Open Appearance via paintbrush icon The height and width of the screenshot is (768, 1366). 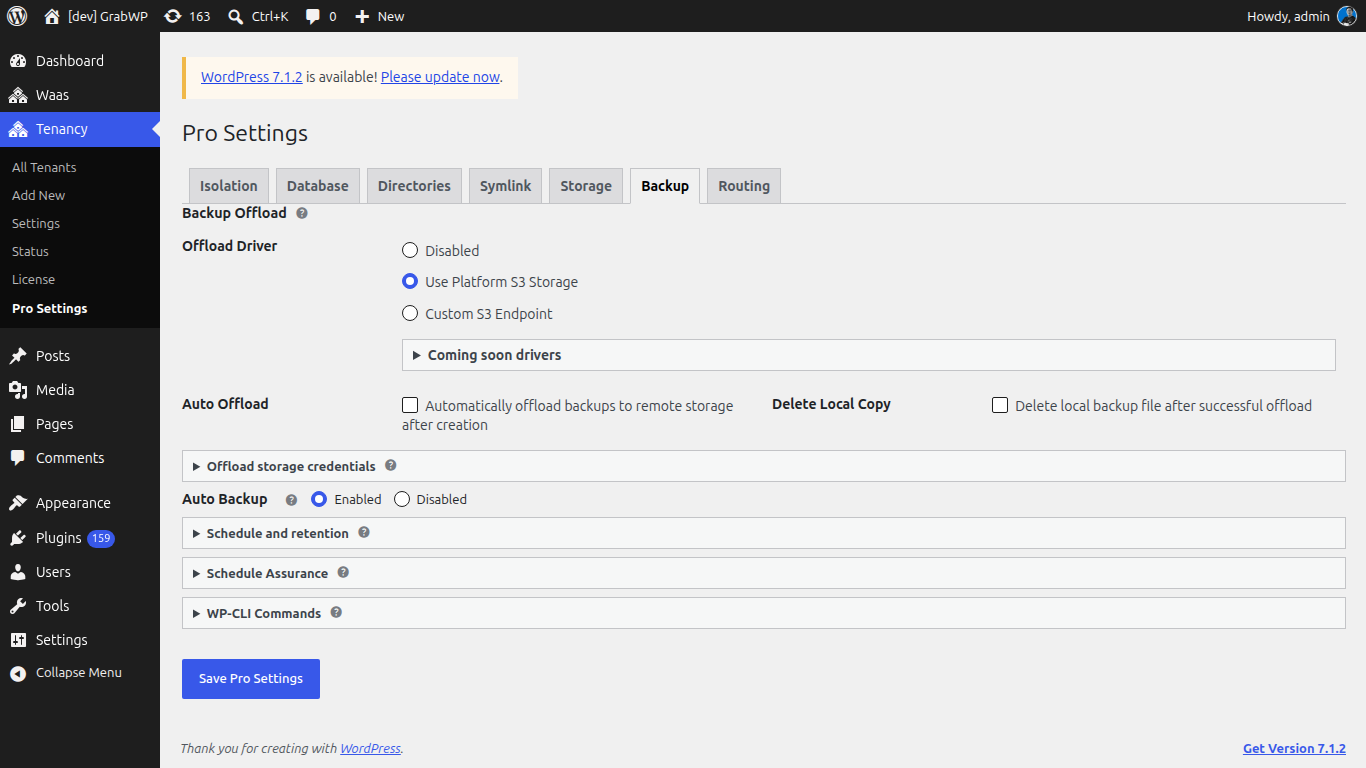tap(18, 503)
